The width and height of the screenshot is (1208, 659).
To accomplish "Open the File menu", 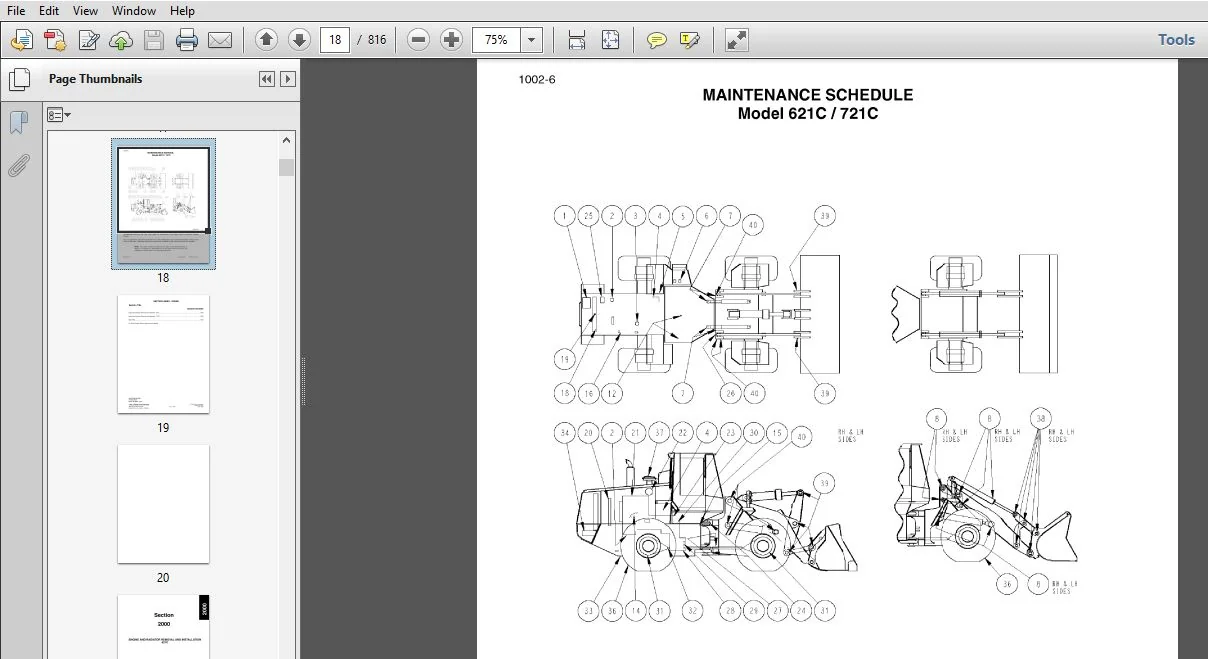I will pos(15,10).
